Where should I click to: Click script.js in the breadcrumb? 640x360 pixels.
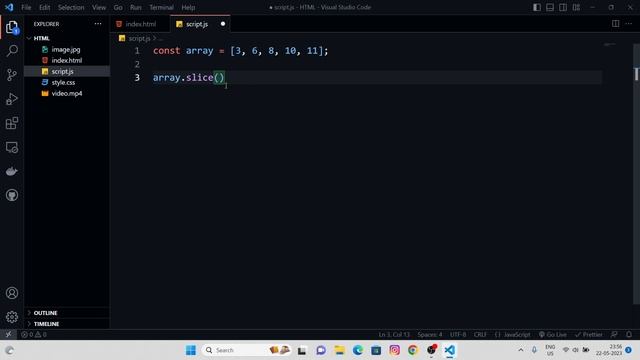[x=139, y=38]
